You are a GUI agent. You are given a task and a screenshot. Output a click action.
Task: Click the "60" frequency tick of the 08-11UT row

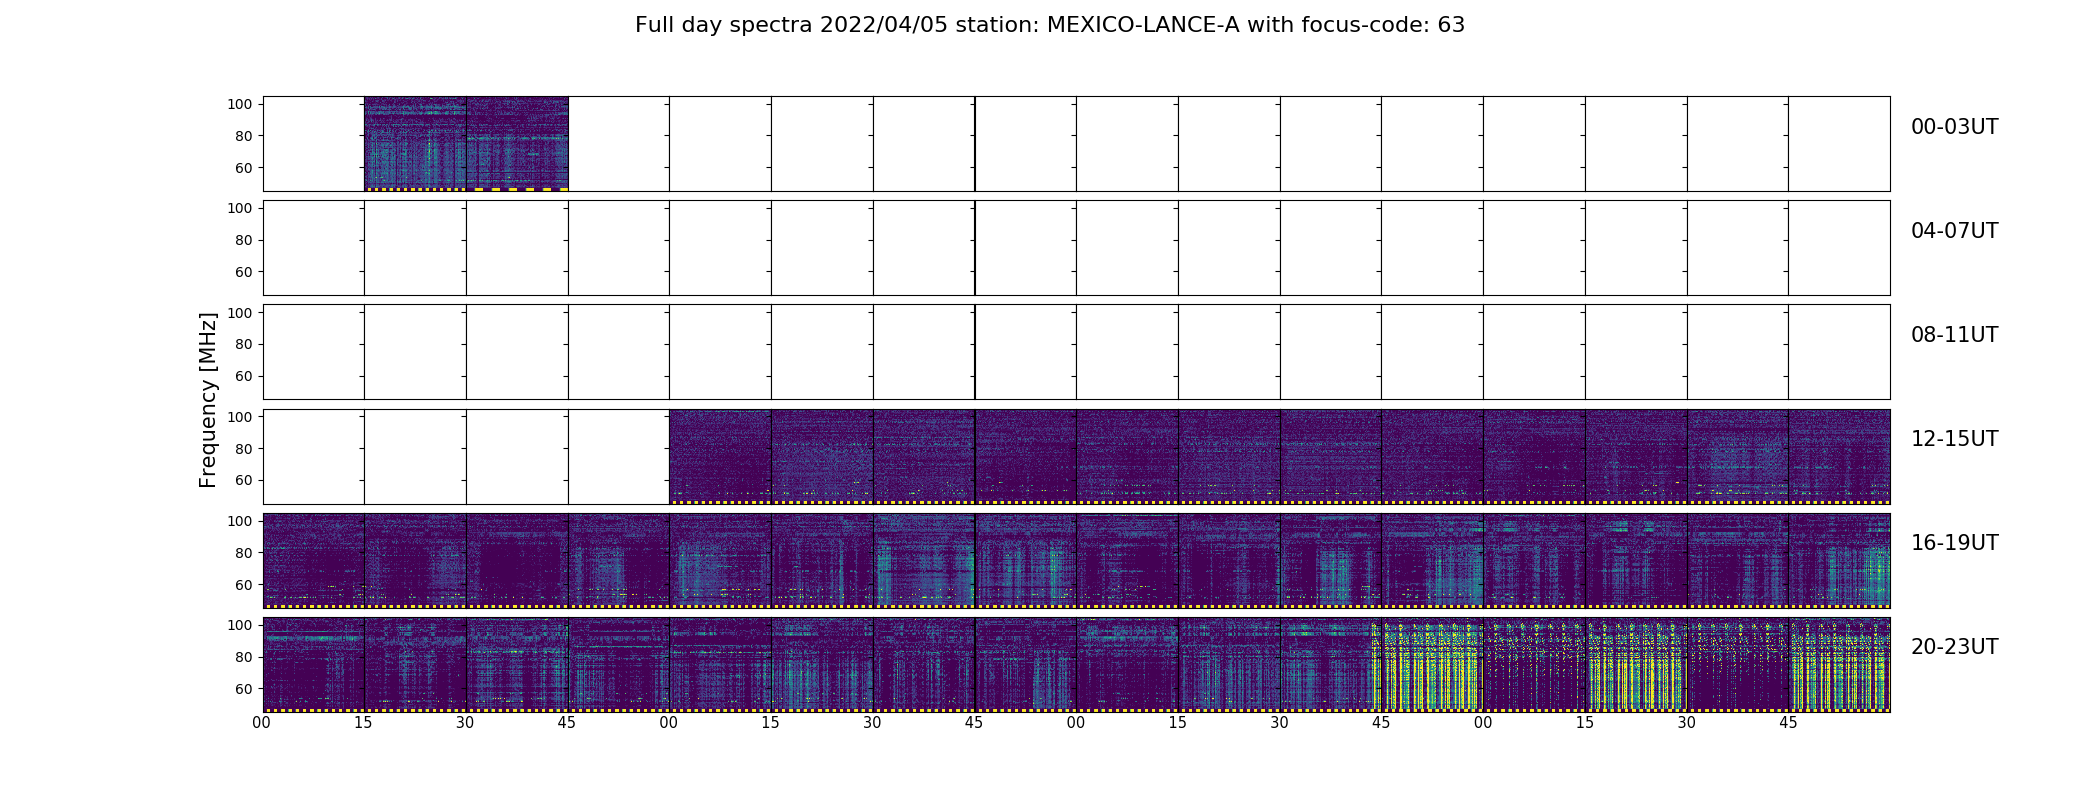242,376
